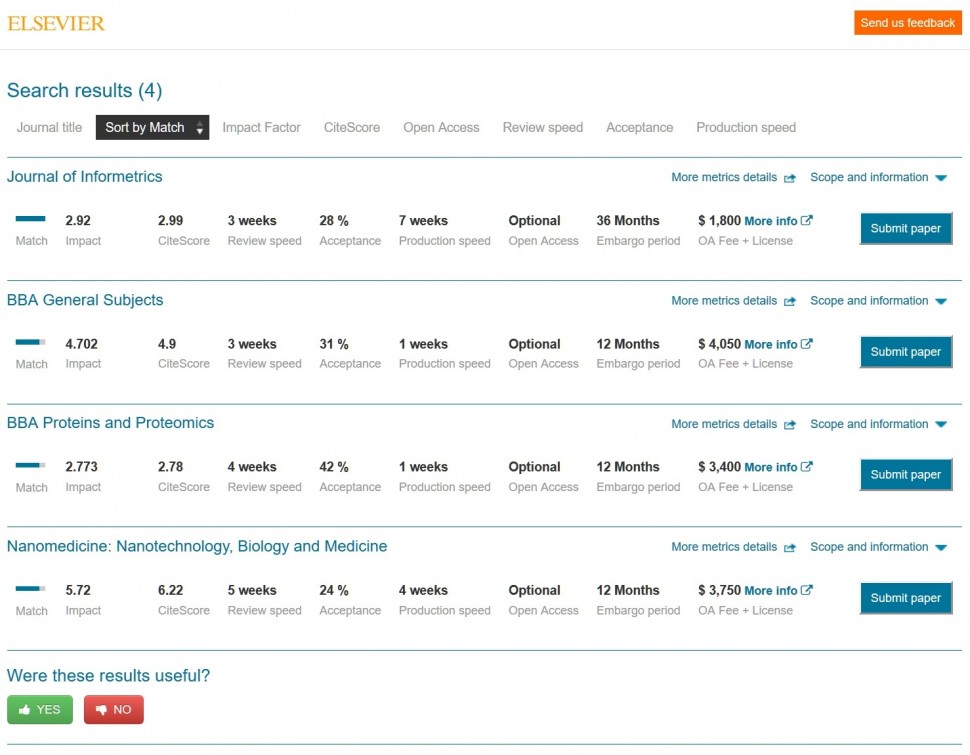970x755 pixels.
Task: Click CiteScore value 6.22
Action: click(x=170, y=590)
